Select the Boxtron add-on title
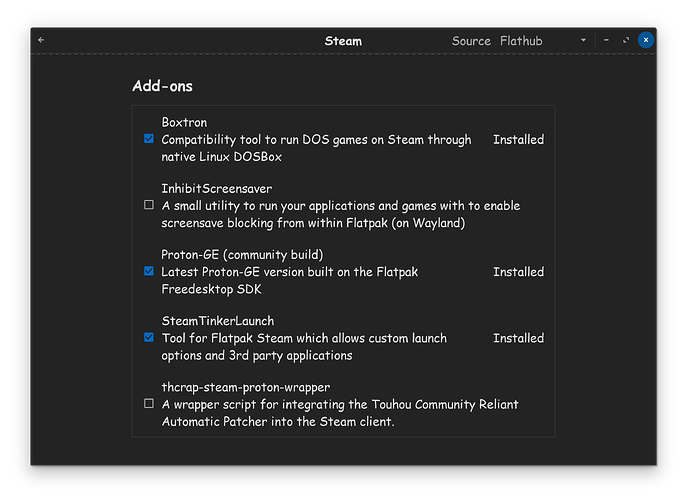The width and height of the screenshot is (687, 500). 184,122
